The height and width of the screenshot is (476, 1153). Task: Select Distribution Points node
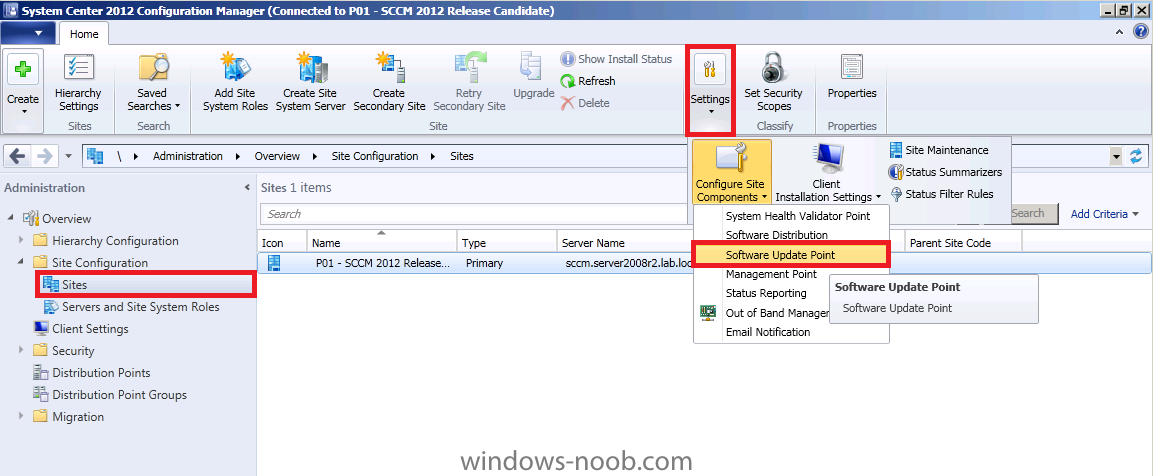tap(101, 372)
